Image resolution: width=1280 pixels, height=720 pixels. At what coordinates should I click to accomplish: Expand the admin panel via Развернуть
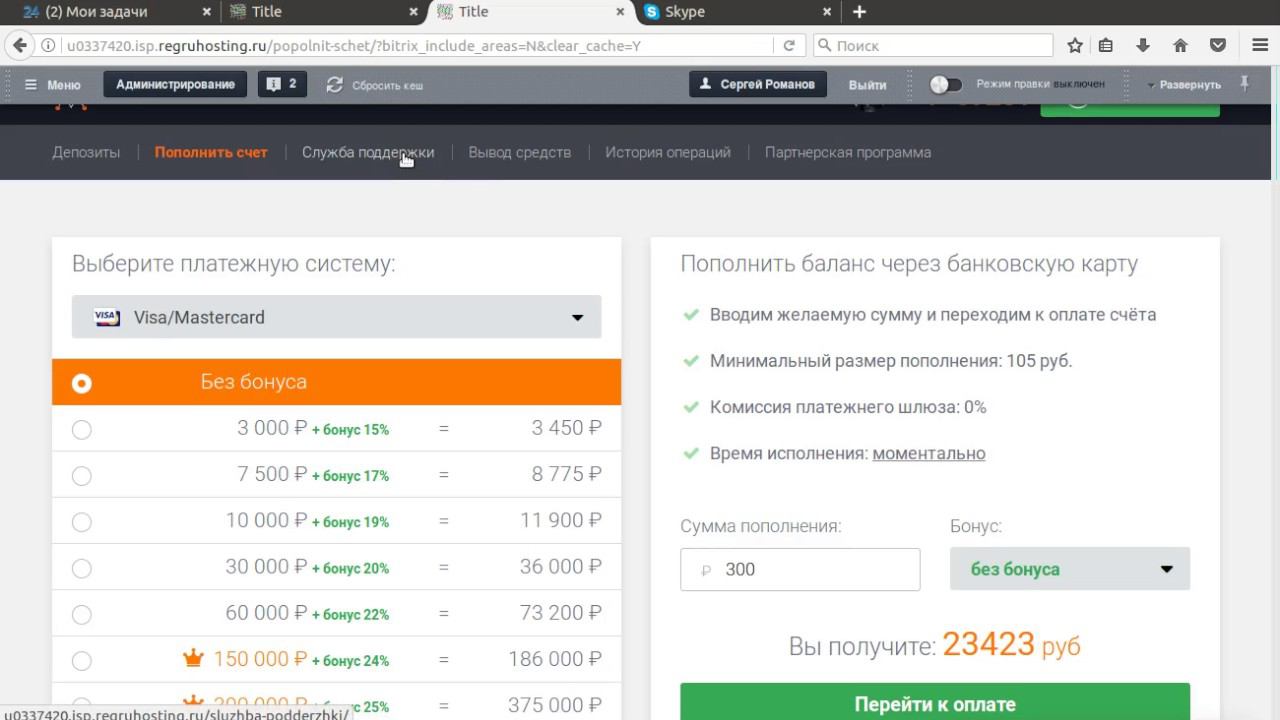pos(1184,85)
